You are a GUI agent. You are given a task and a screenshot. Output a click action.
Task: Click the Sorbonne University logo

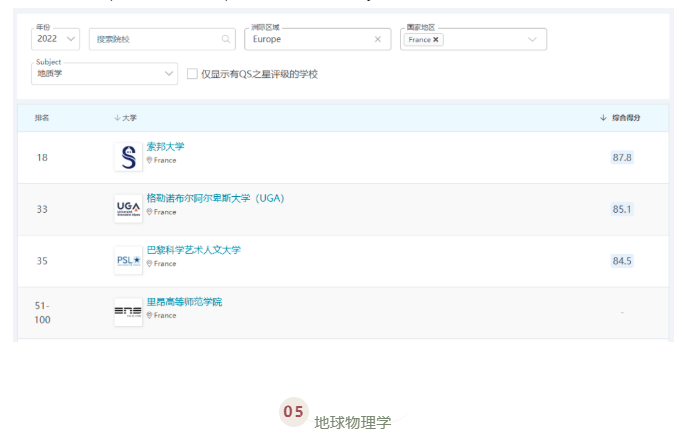(128, 157)
